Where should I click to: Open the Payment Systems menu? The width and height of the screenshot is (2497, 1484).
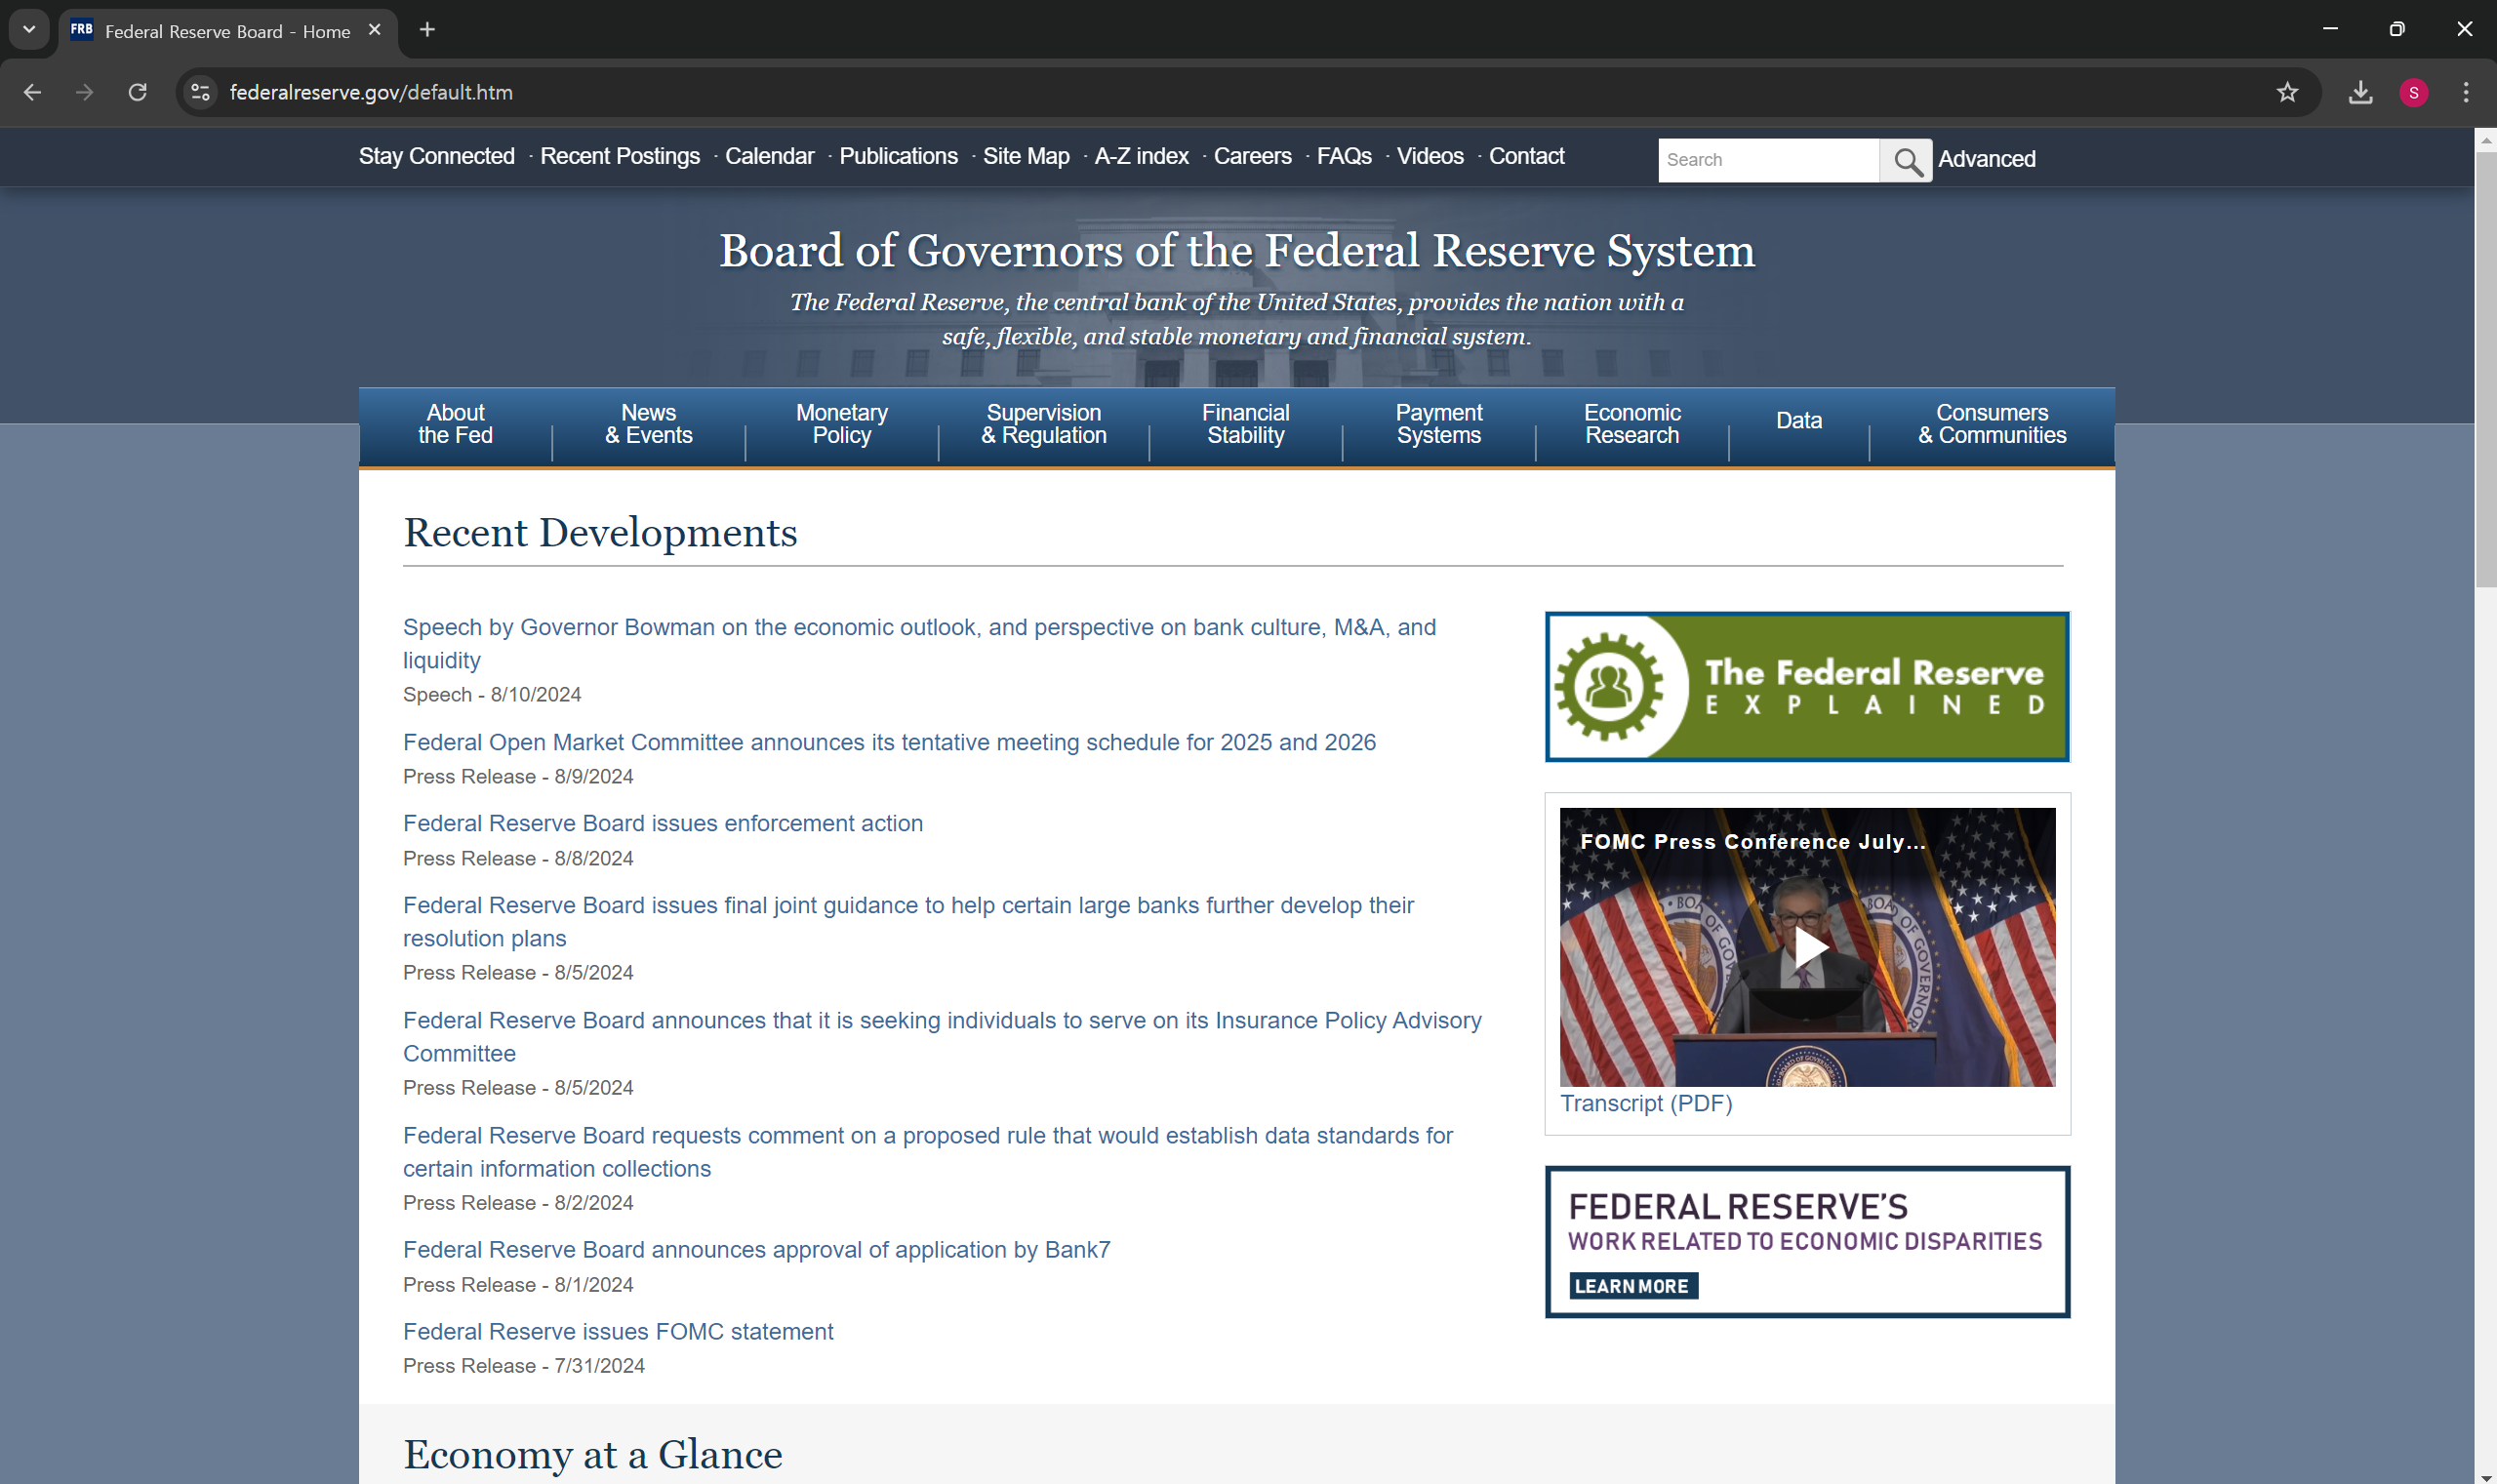(x=1438, y=425)
